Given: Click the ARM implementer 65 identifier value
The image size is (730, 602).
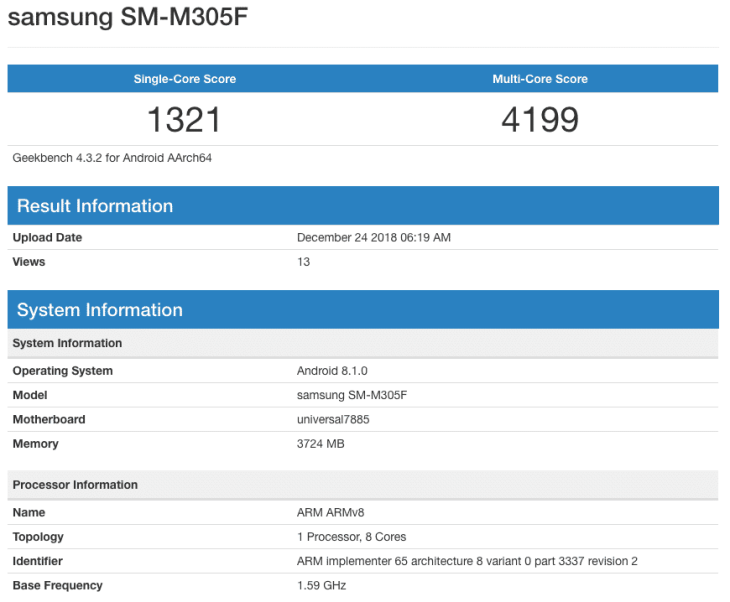Looking at the screenshot, I should pos(467,561).
